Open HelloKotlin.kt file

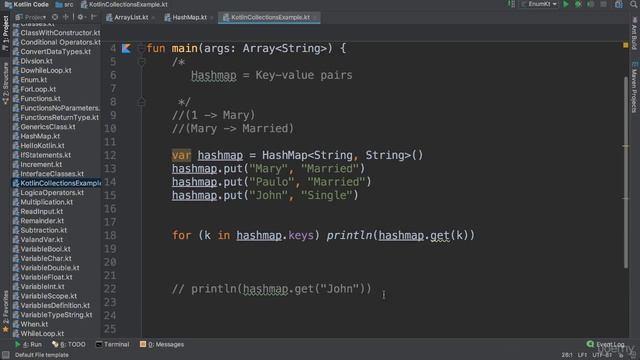click(38, 145)
